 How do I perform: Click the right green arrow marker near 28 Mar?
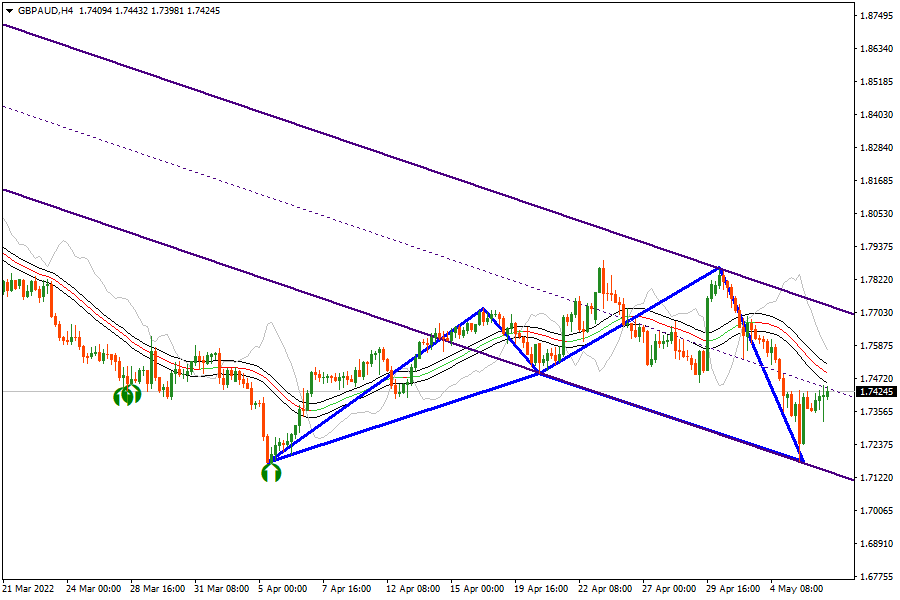click(133, 396)
